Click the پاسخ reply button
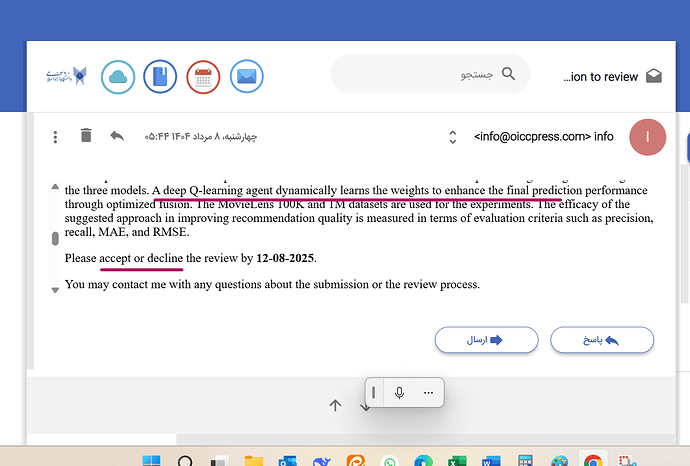Screen dimensions: 690x466 (x=602, y=340)
